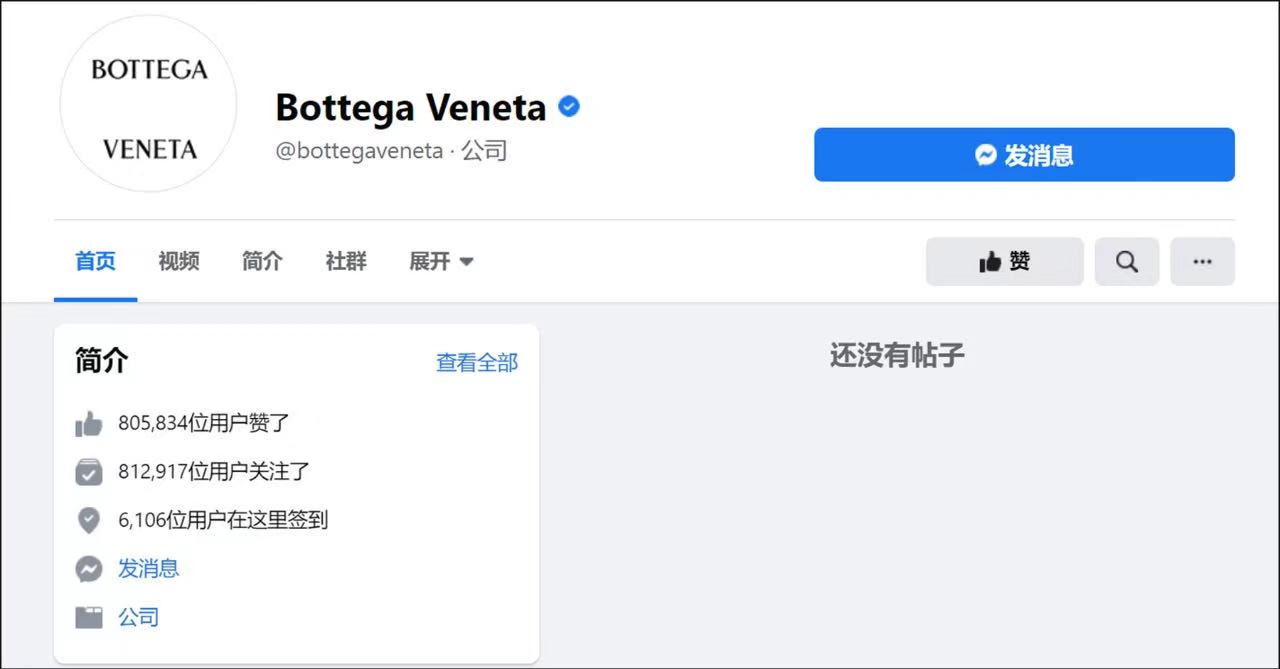Click the followers icon beside 812,917位用户关注了

click(89, 471)
